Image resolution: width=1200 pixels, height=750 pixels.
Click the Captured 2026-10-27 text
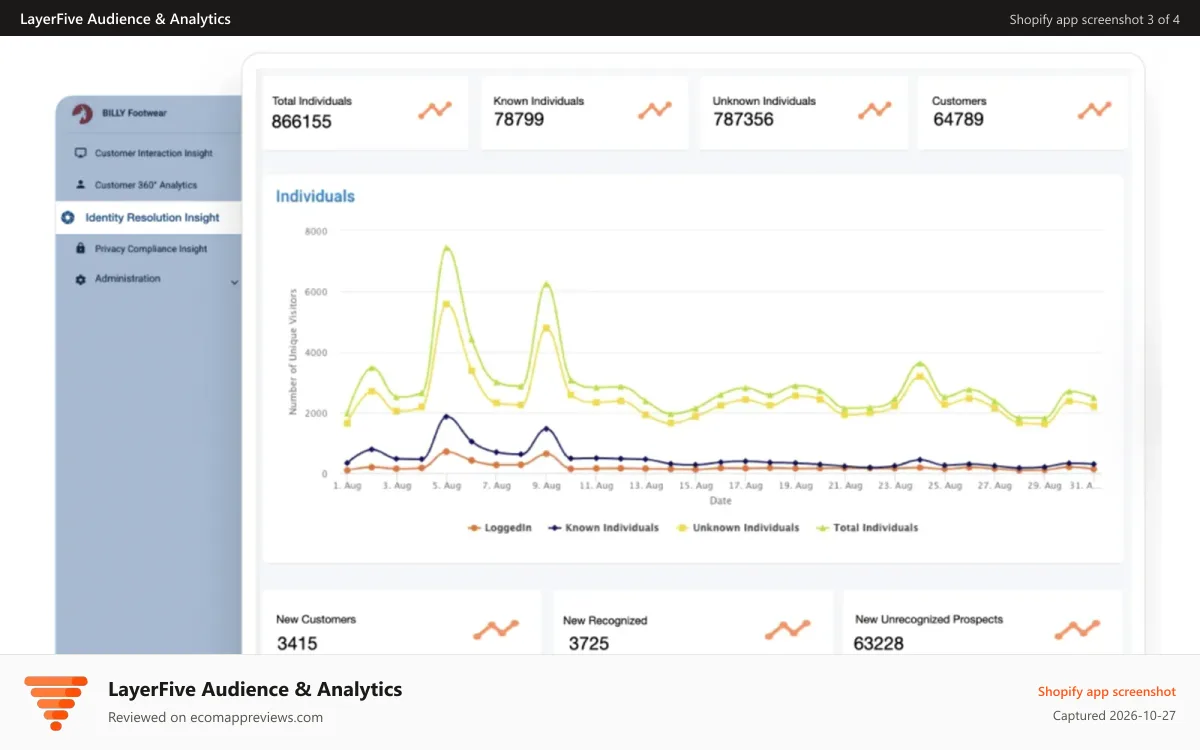tap(1114, 716)
